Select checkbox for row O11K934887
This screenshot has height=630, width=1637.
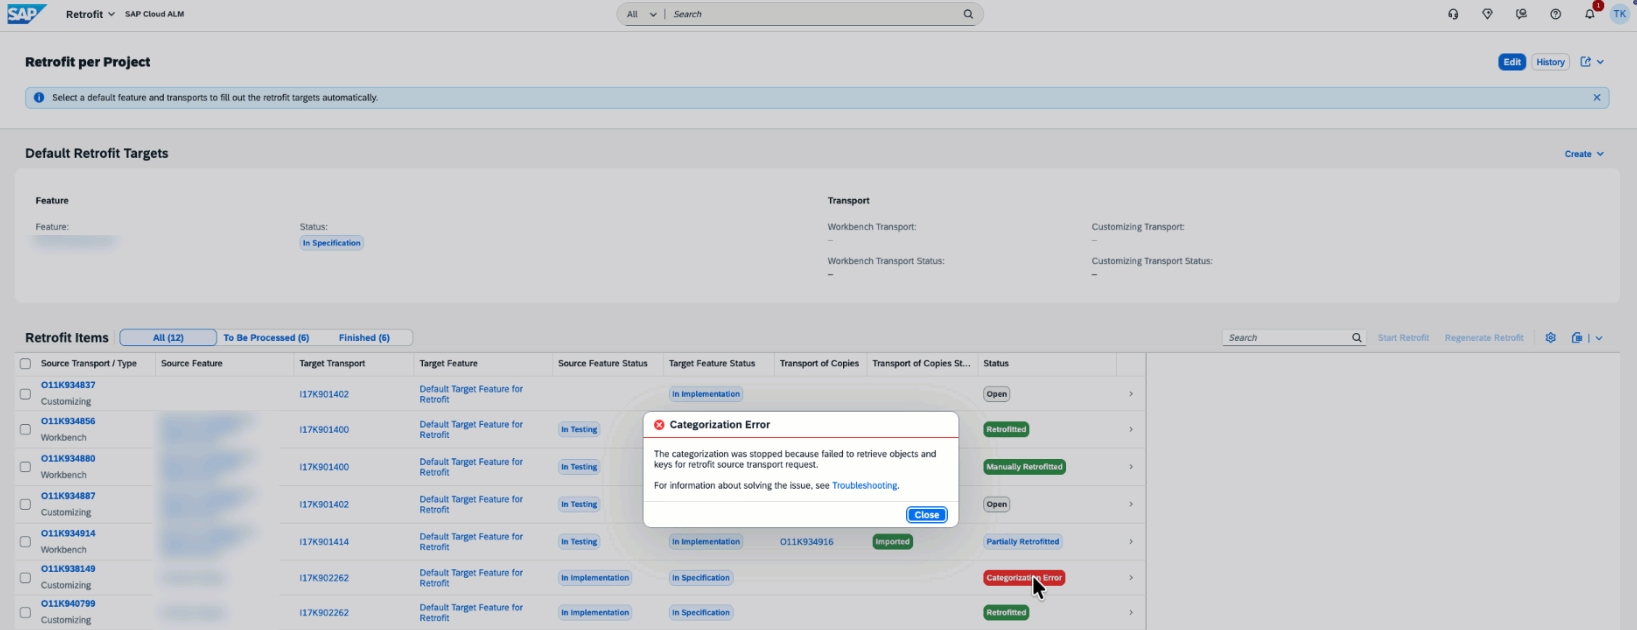point(25,504)
